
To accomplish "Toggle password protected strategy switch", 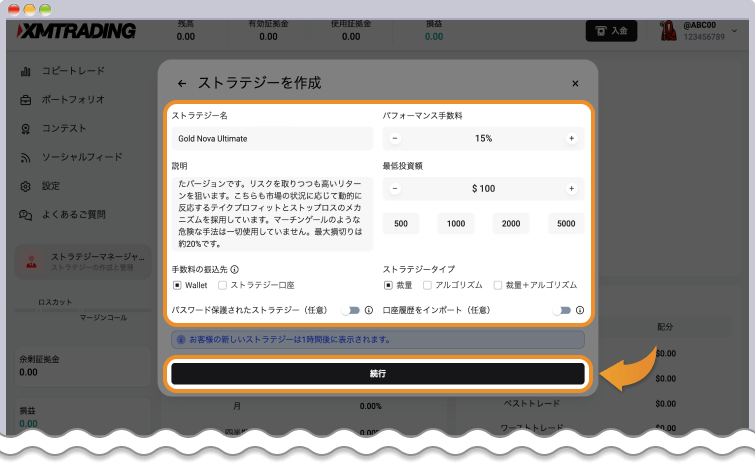I will (351, 311).
